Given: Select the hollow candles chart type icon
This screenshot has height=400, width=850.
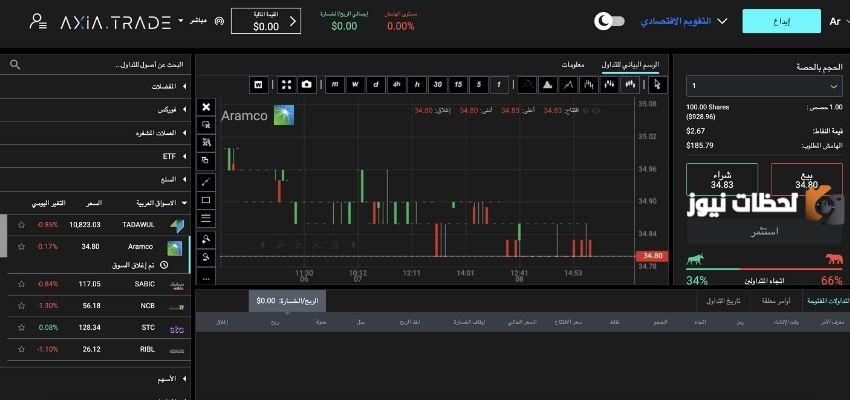Looking at the screenshot, I should pos(609,85).
